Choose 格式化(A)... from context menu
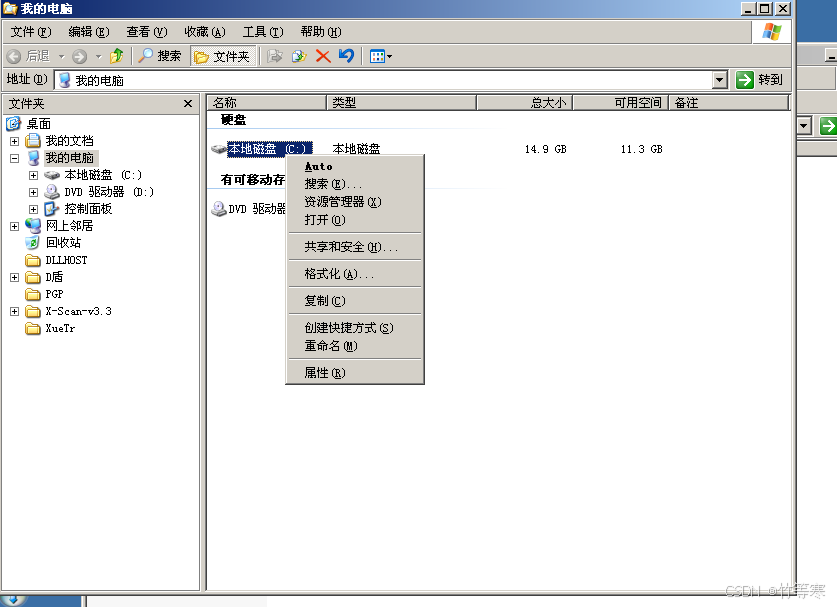Screen dimensions: 837x607 (338, 274)
